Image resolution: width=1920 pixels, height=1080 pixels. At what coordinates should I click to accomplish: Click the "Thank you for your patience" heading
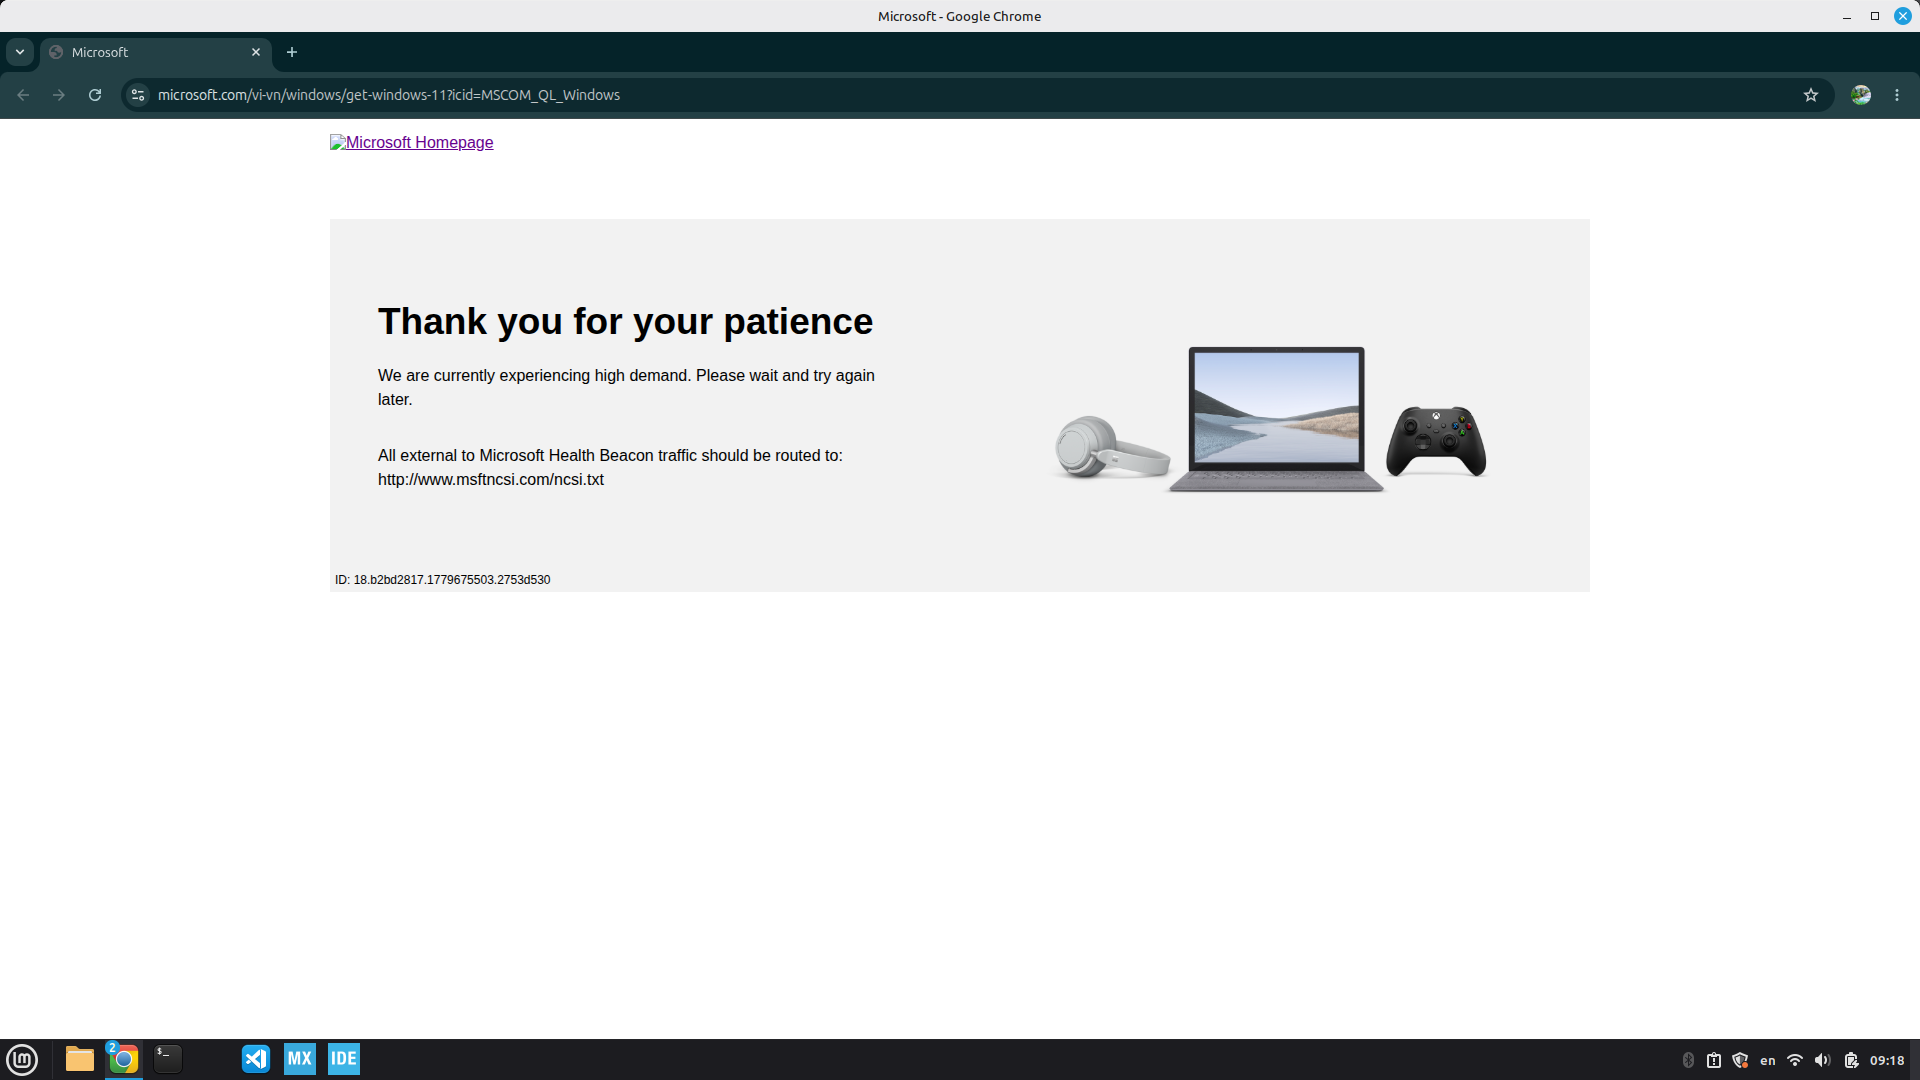point(625,322)
